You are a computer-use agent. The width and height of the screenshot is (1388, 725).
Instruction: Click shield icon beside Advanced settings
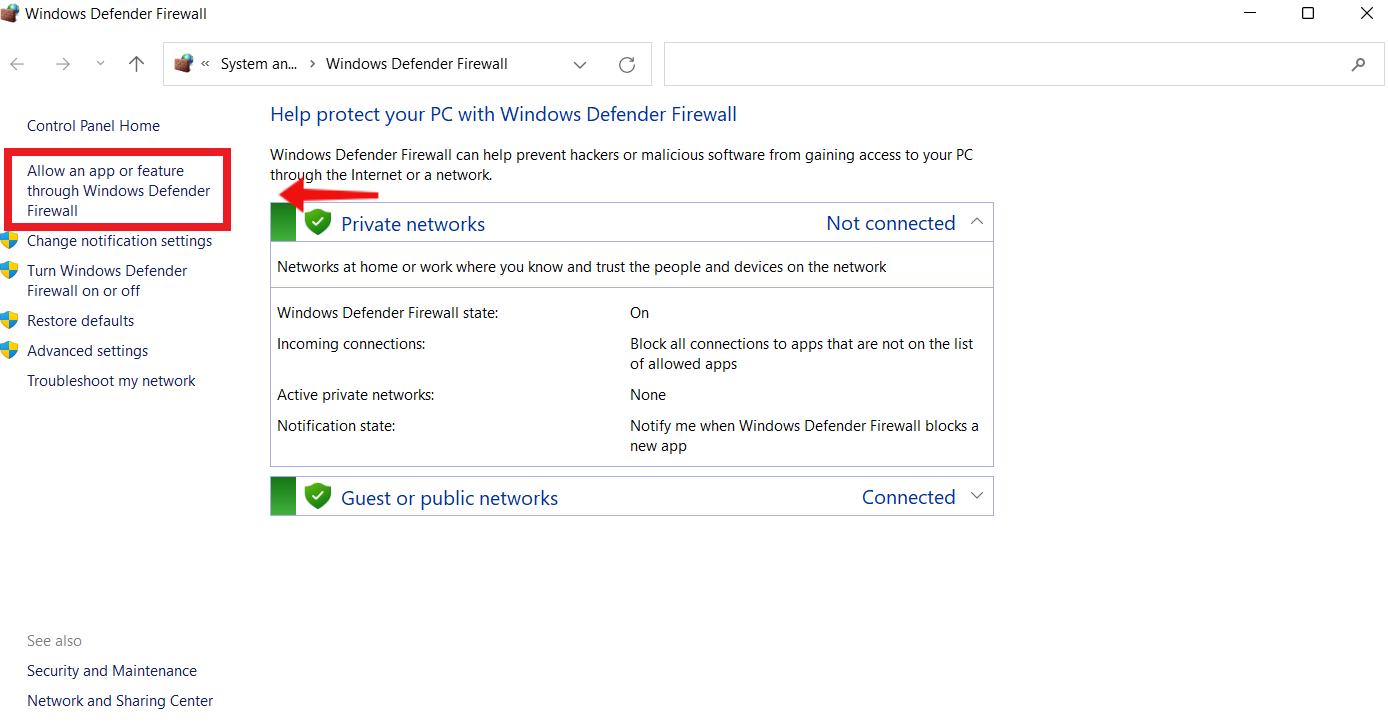[9, 350]
